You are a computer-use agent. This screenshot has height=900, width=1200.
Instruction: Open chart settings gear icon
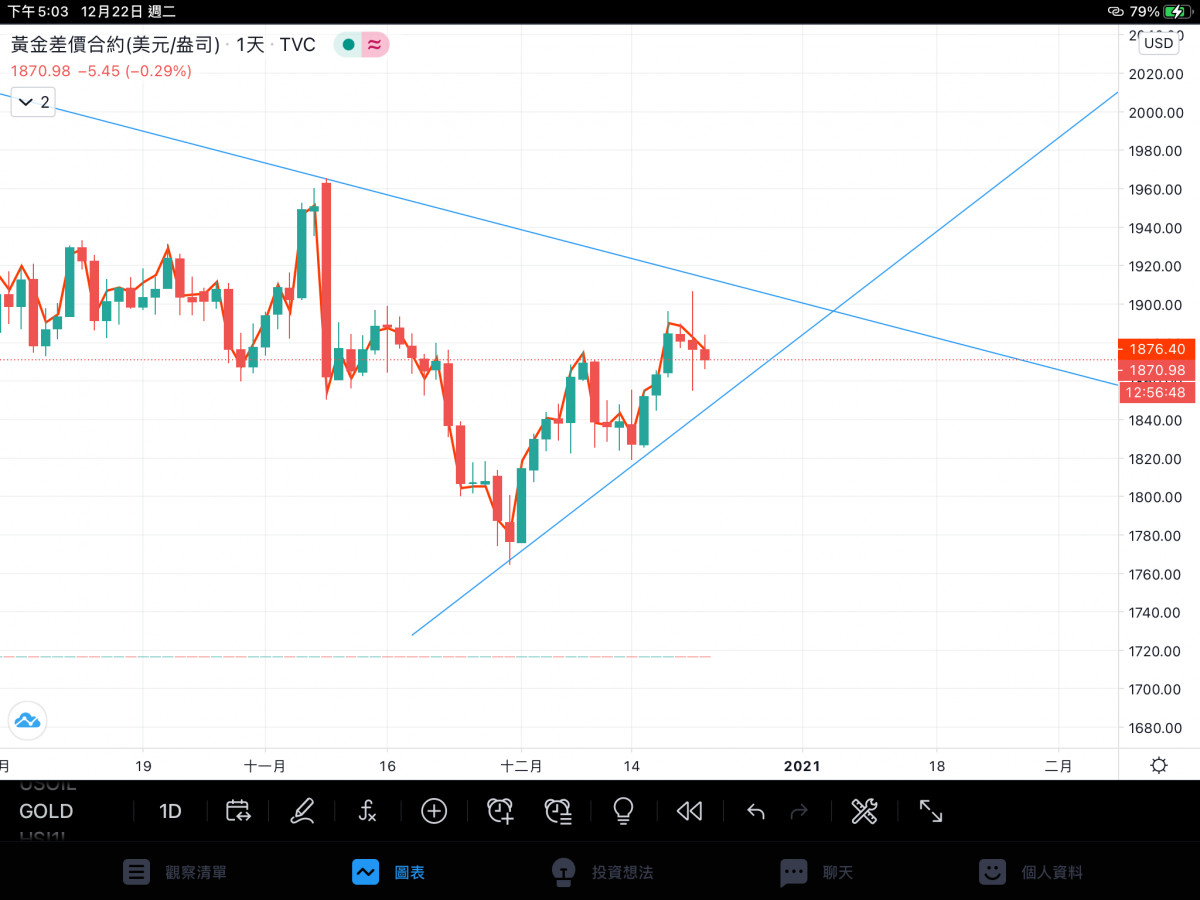1158,765
